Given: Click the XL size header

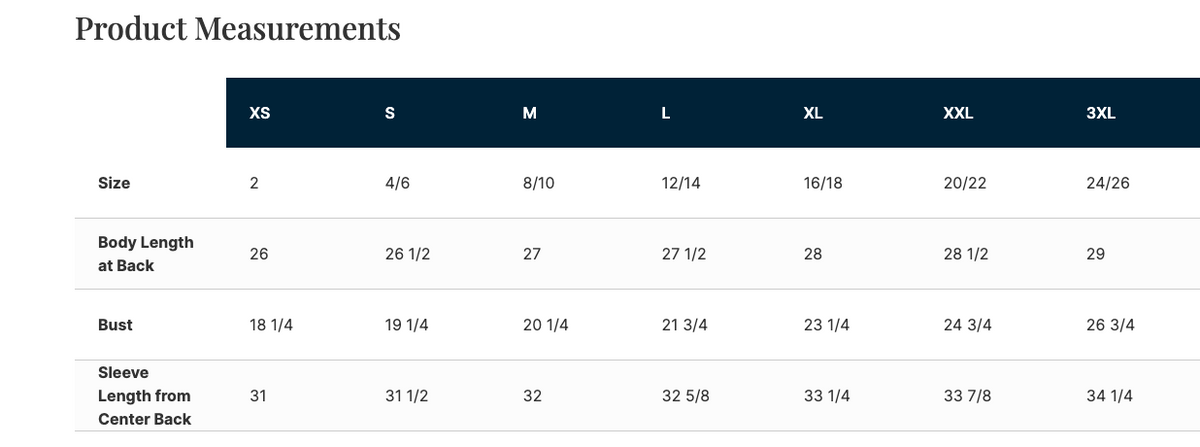Looking at the screenshot, I should (813, 113).
